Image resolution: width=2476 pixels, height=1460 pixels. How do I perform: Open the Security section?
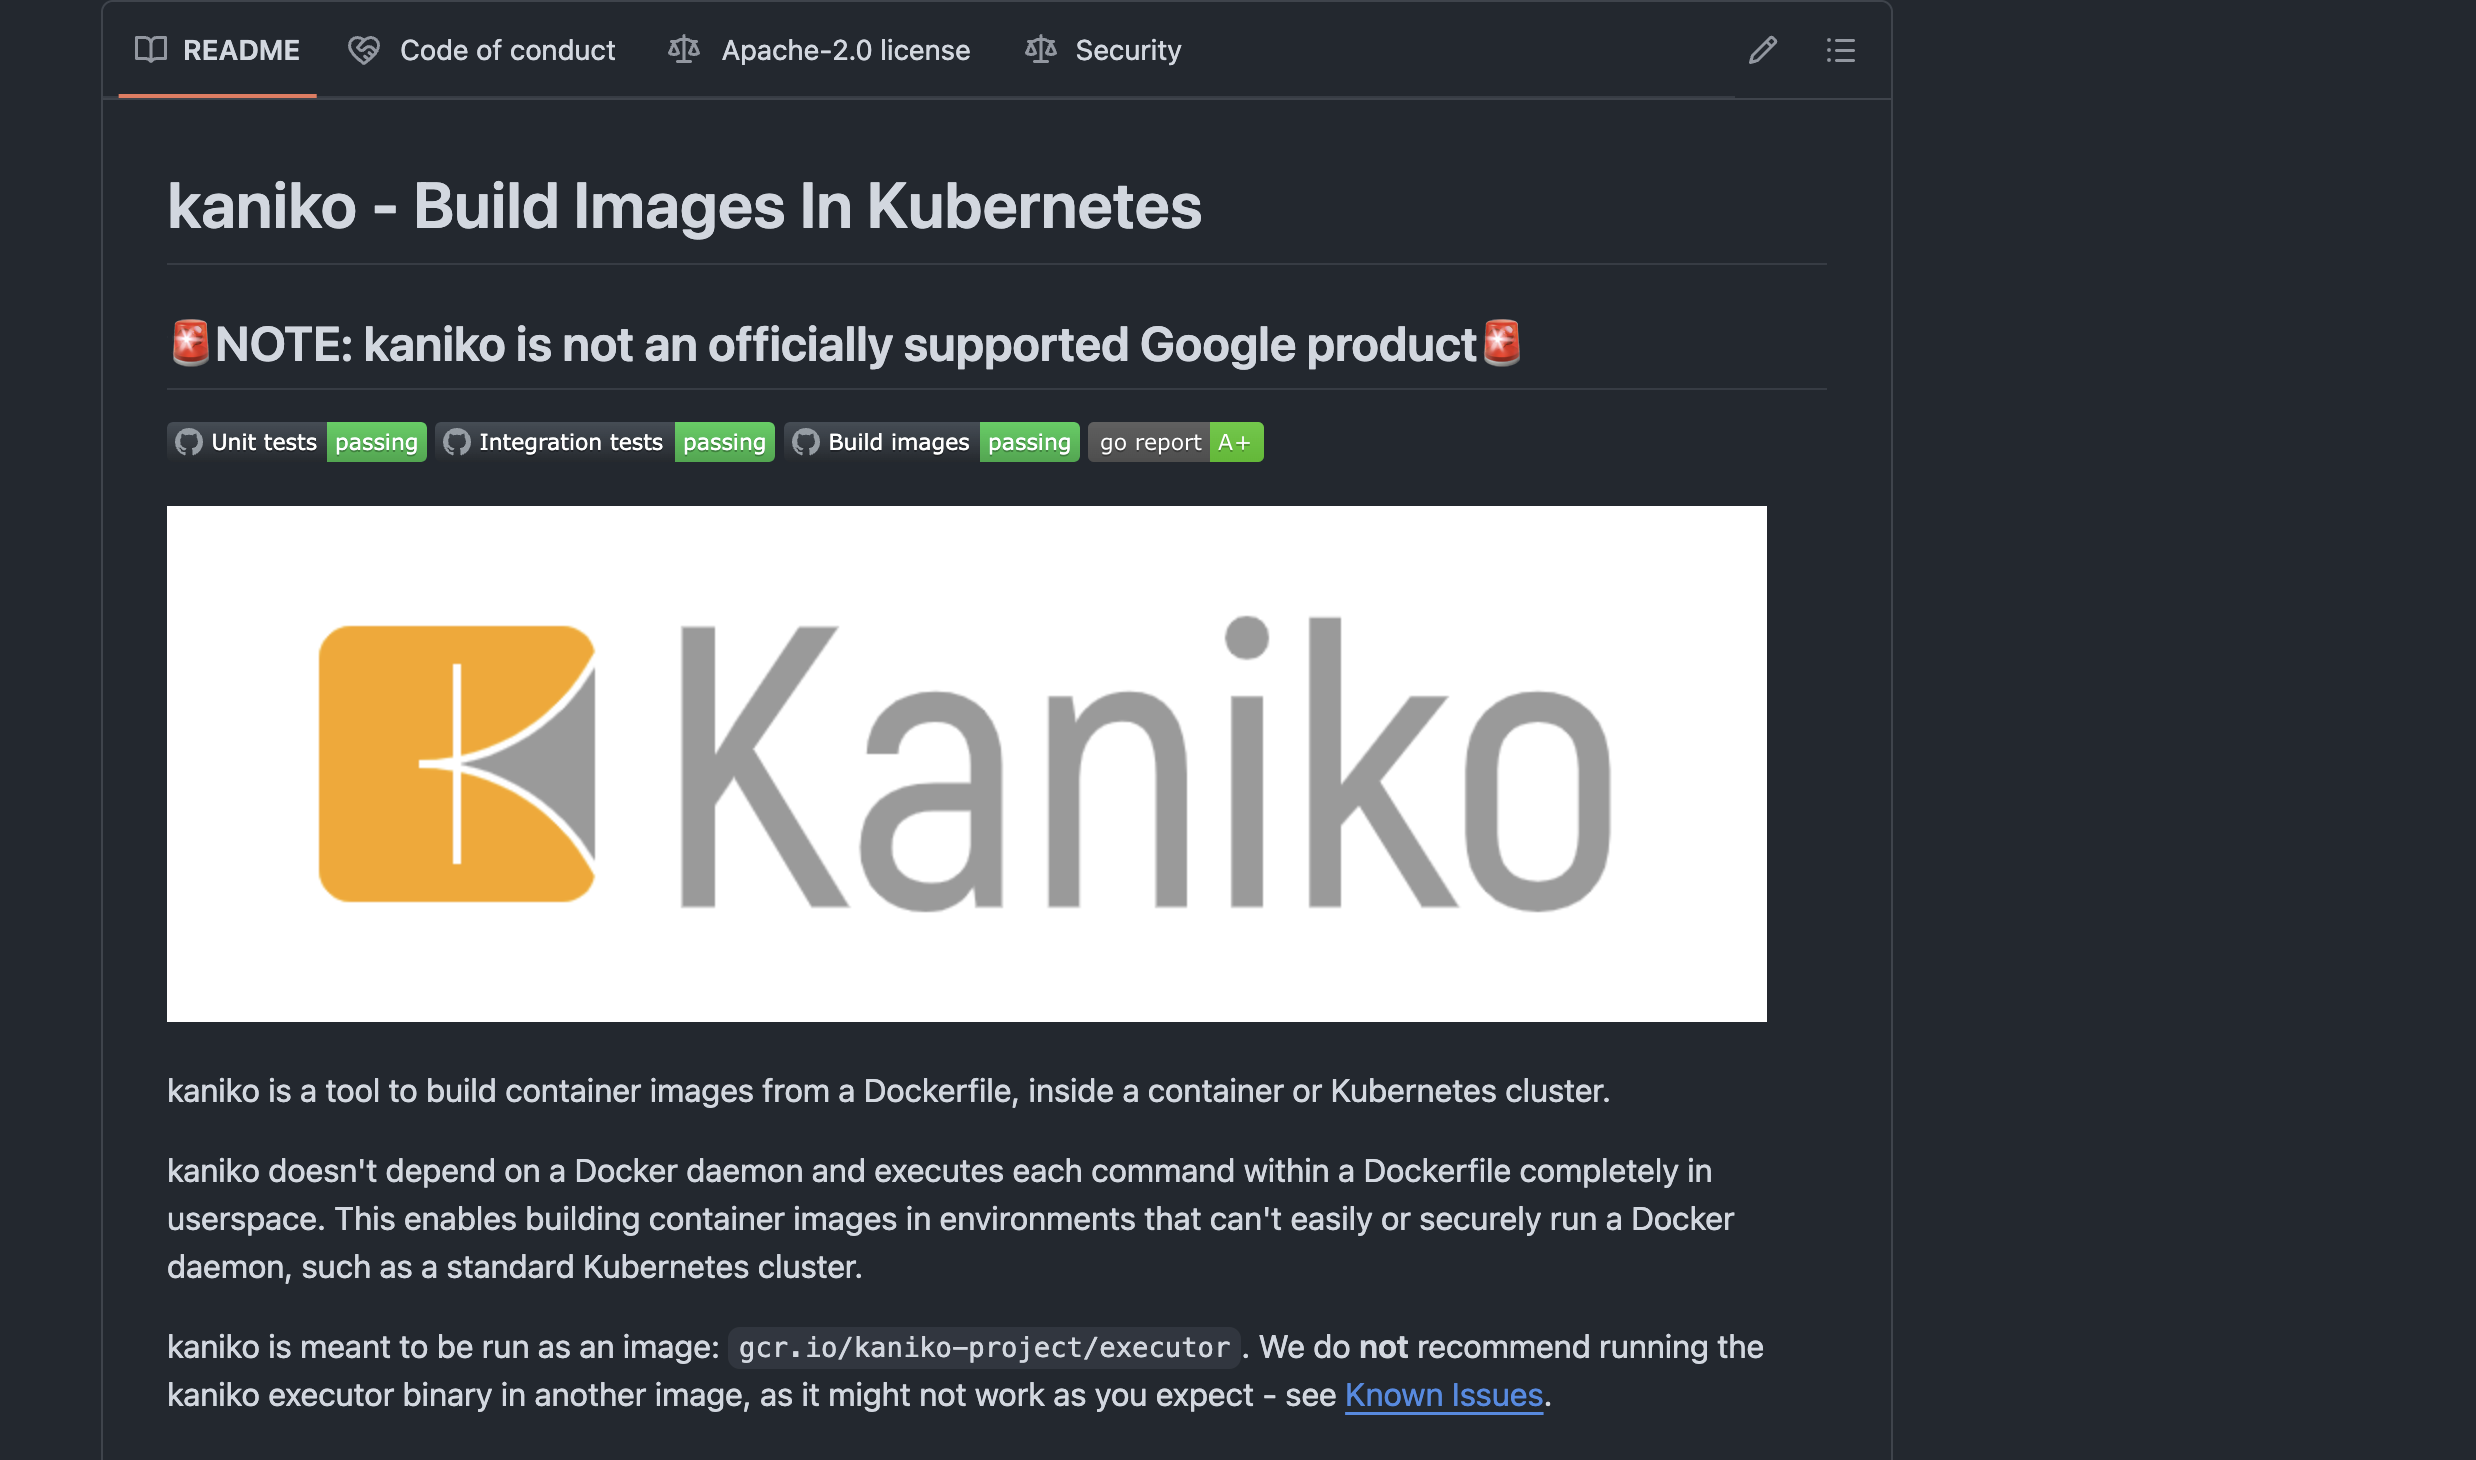coord(1128,50)
